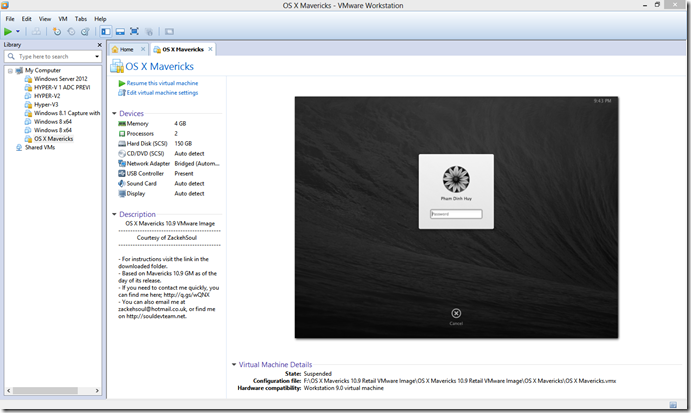Click the VMware icon in the title bar
The image size is (691, 413).
pyautogui.click(x=5, y=5)
